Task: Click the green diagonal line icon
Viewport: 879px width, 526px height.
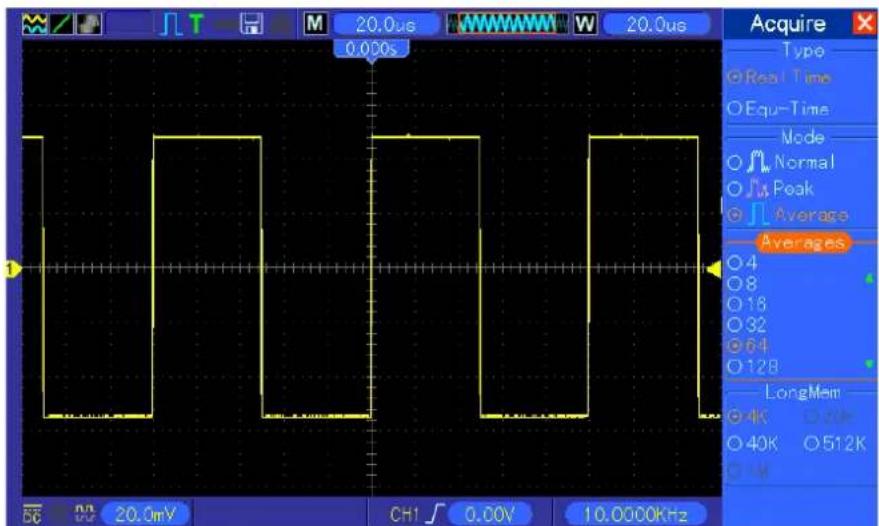Action: pos(62,24)
